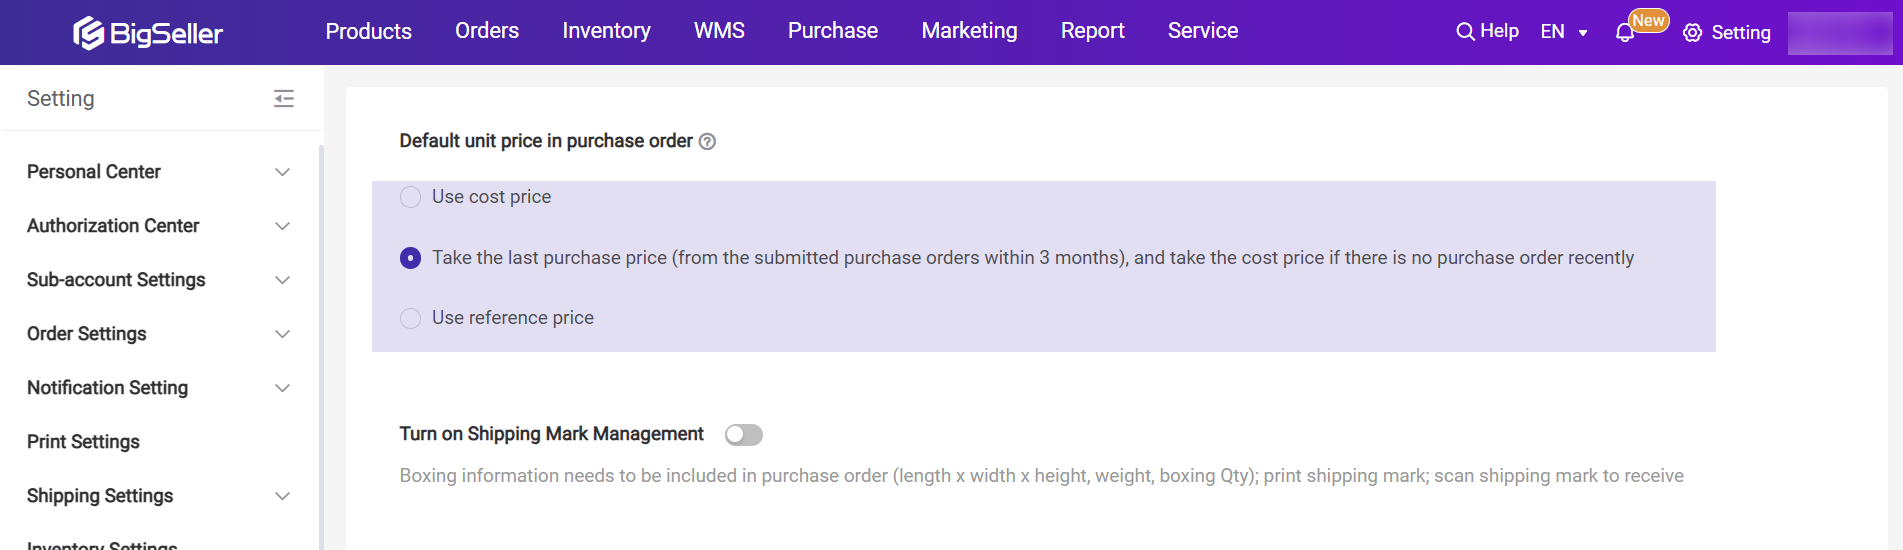This screenshot has width=1903, height=550.
Task: Click help icon beside Default unit price
Action: (x=707, y=142)
